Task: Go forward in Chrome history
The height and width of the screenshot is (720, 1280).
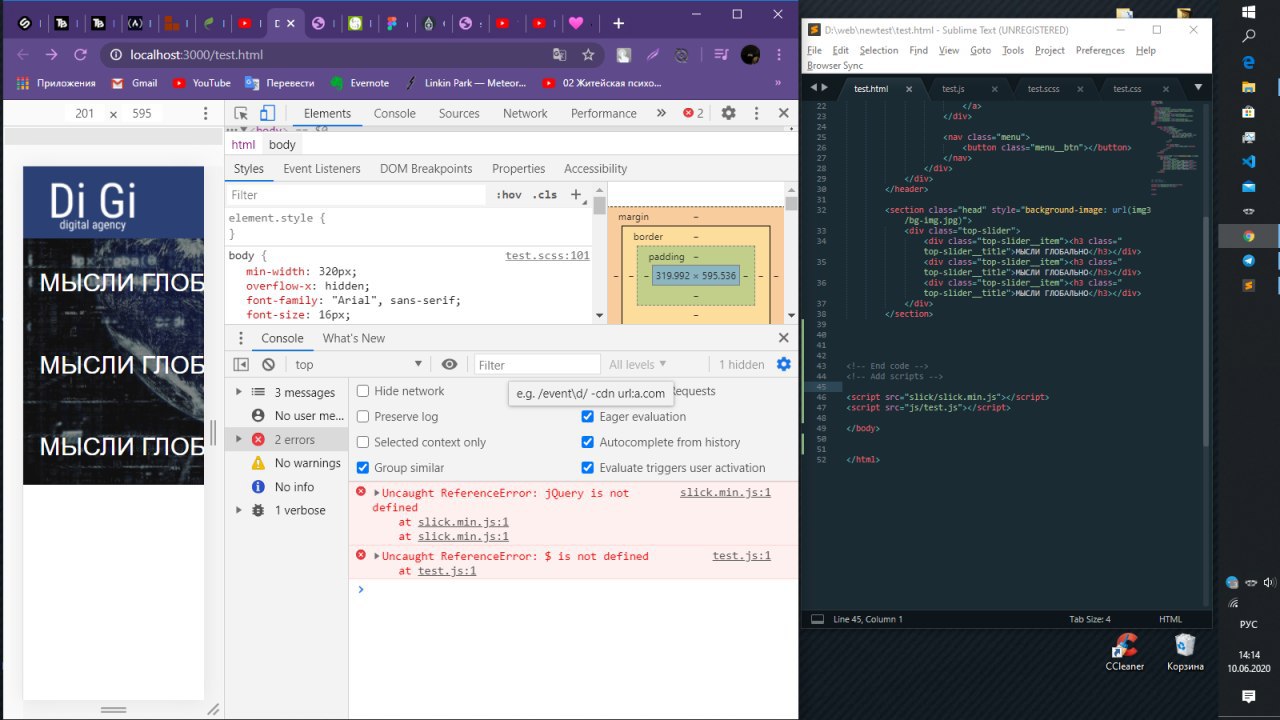Action: (51, 55)
